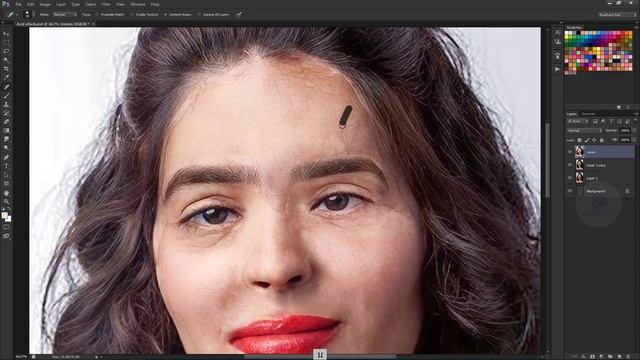This screenshot has height=360, width=640.
Task: Toggle Quick Mask mode icon
Action: tap(6, 227)
